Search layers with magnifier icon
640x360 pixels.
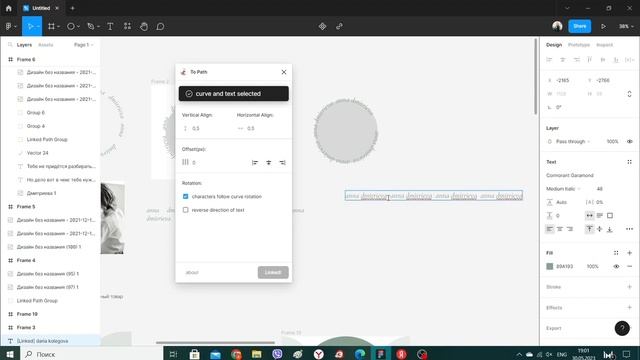pos(10,45)
